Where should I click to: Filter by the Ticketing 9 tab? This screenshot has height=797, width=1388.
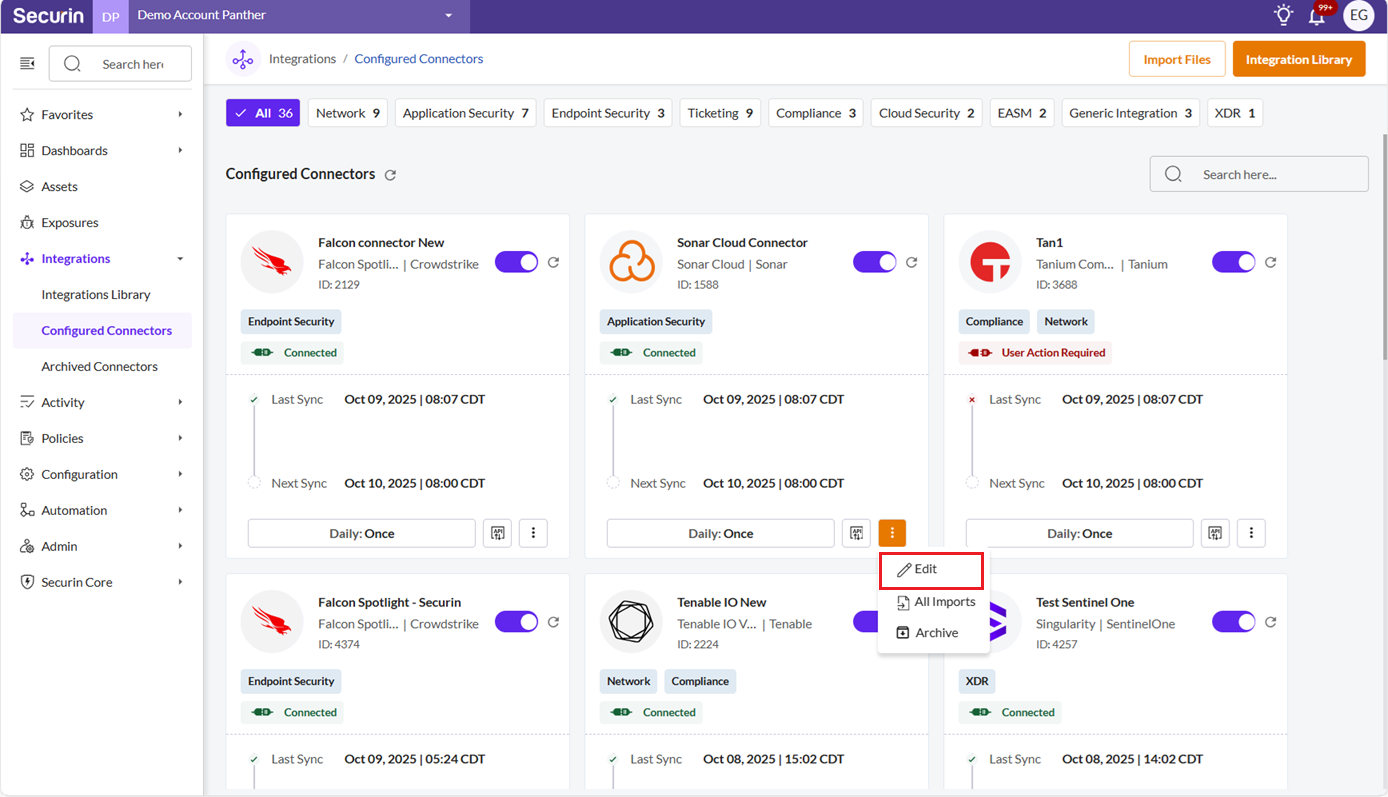[x=720, y=113]
